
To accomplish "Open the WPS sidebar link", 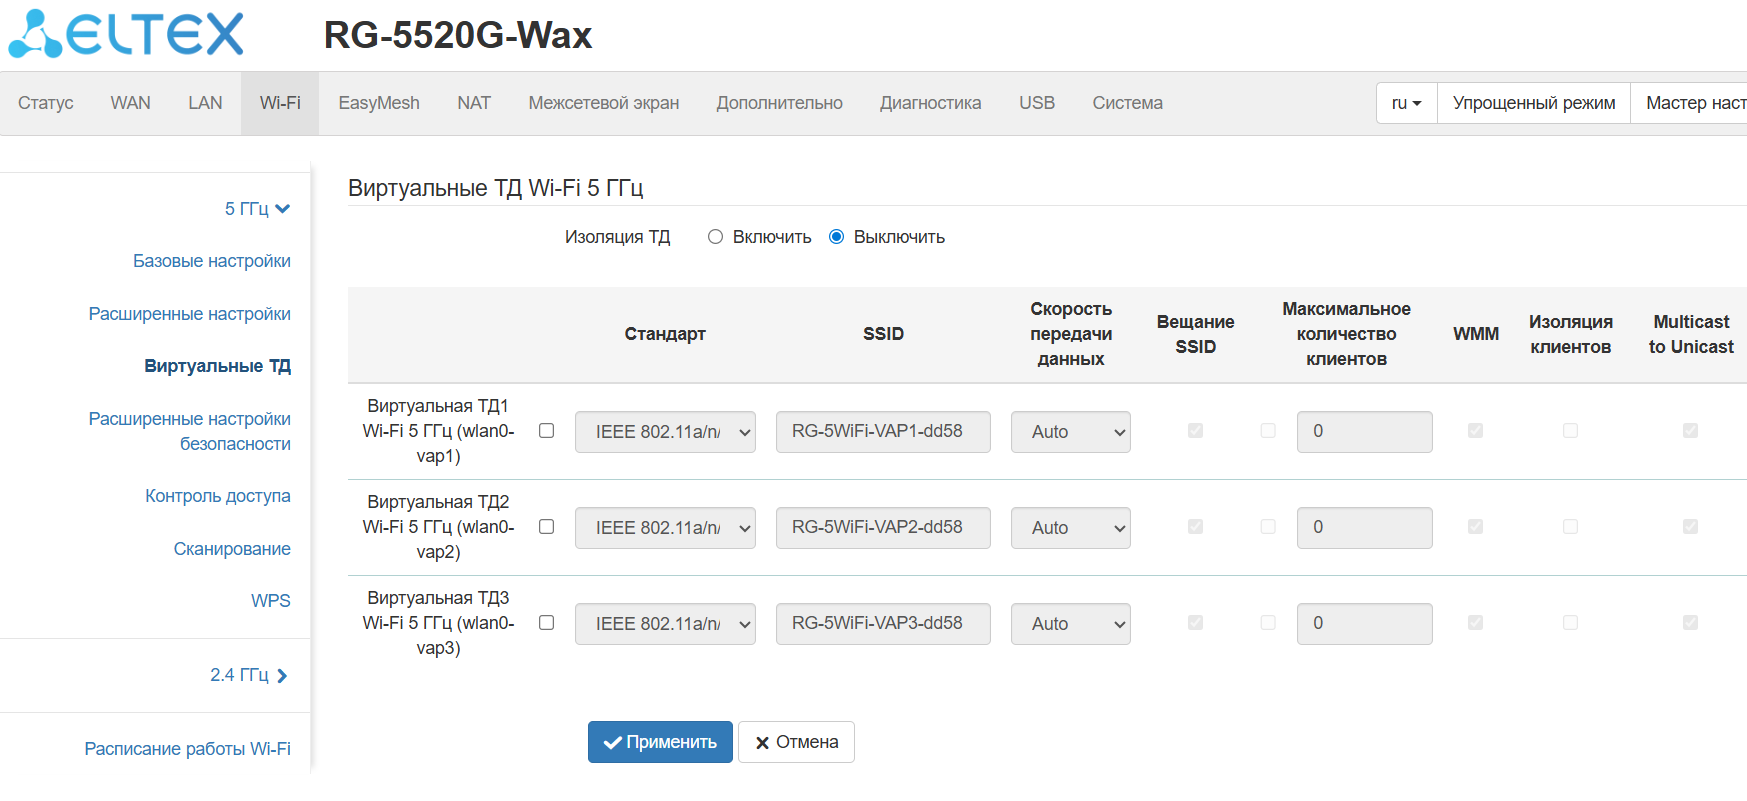I will [x=270, y=601].
